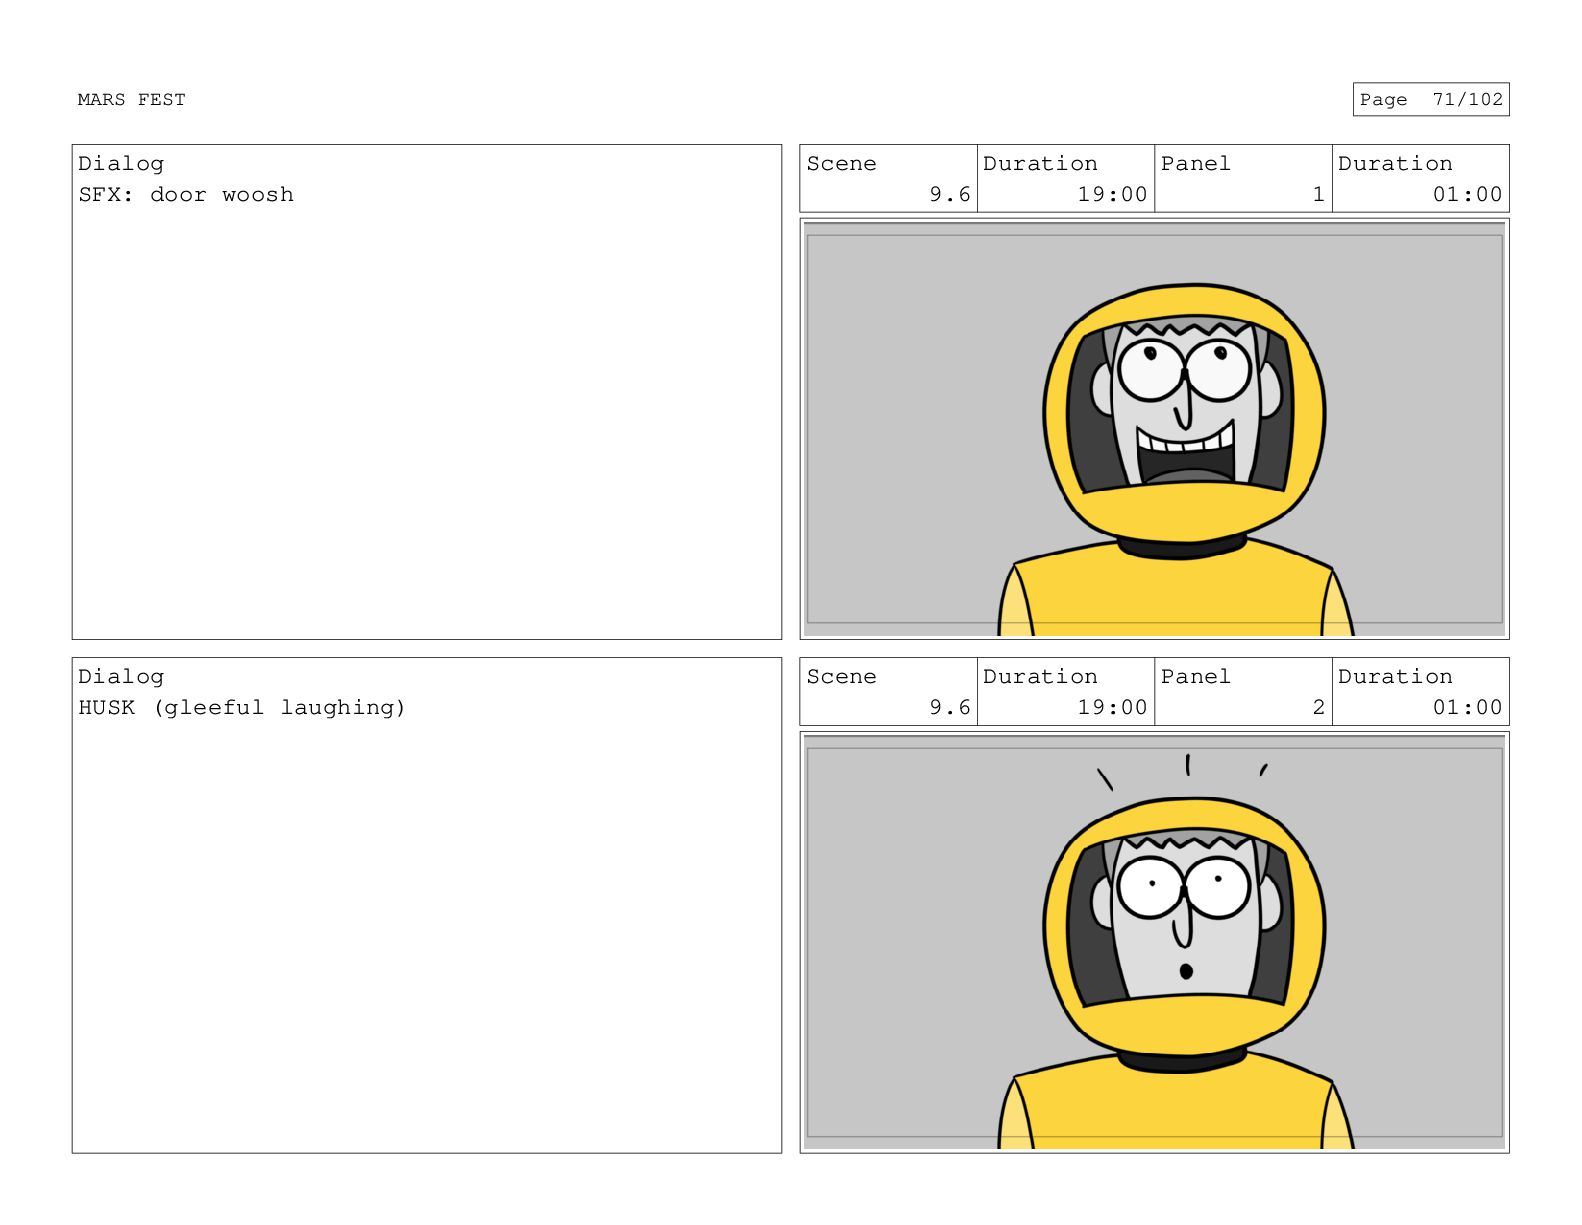Click the MARS FEST title text
This screenshot has height=1225, width=1582.
click(131, 99)
